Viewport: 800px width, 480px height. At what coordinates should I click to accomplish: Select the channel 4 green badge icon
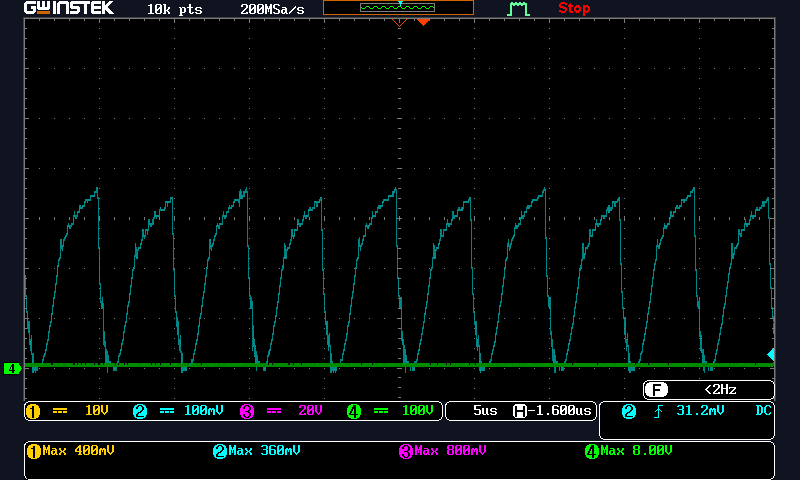[x=354, y=411]
